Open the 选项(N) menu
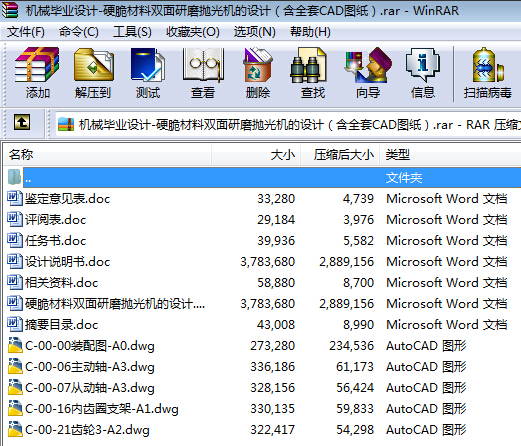Image resolution: width=521 pixels, height=446 pixels. (x=255, y=32)
